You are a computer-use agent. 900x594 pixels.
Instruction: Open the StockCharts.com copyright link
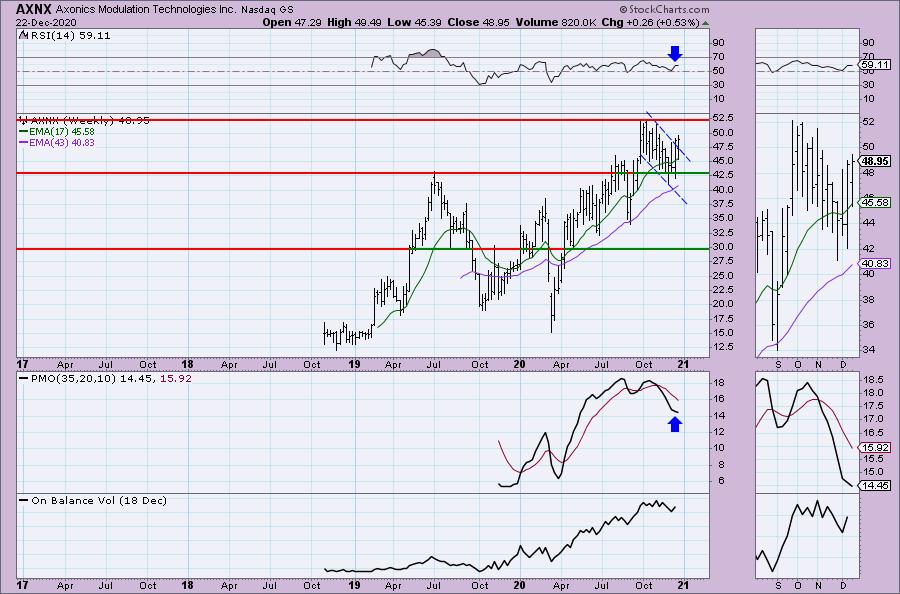[x=664, y=9]
